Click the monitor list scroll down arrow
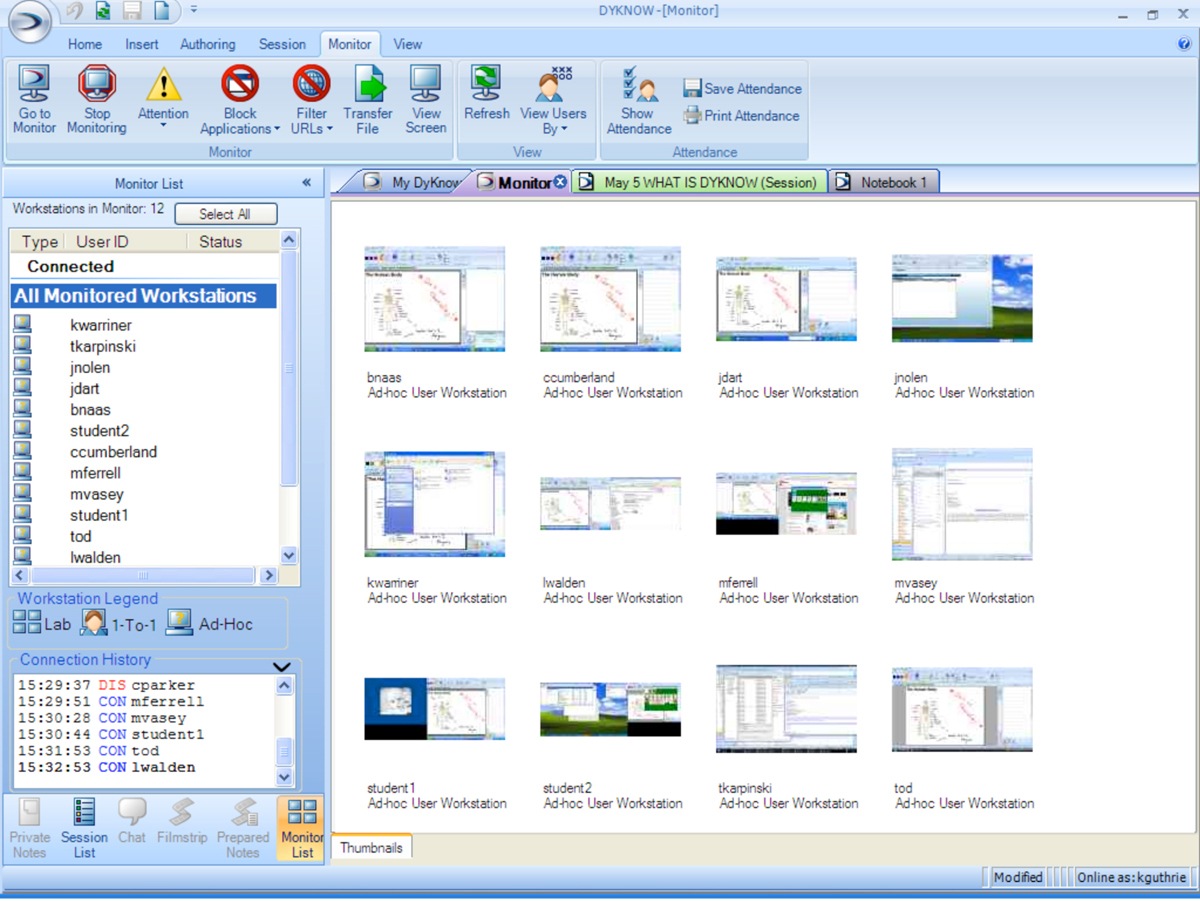The height and width of the screenshot is (901, 1200). [x=289, y=556]
